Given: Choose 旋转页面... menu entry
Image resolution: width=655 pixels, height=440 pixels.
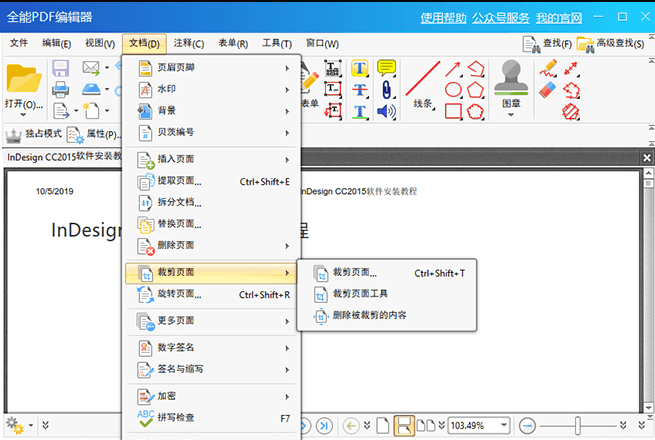Looking at the screenshot, I should pyautogui.click(x=213, y=295).
